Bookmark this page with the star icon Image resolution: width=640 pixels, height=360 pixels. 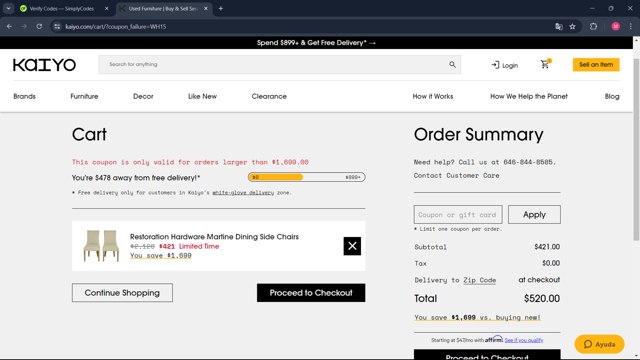(572, 27)
